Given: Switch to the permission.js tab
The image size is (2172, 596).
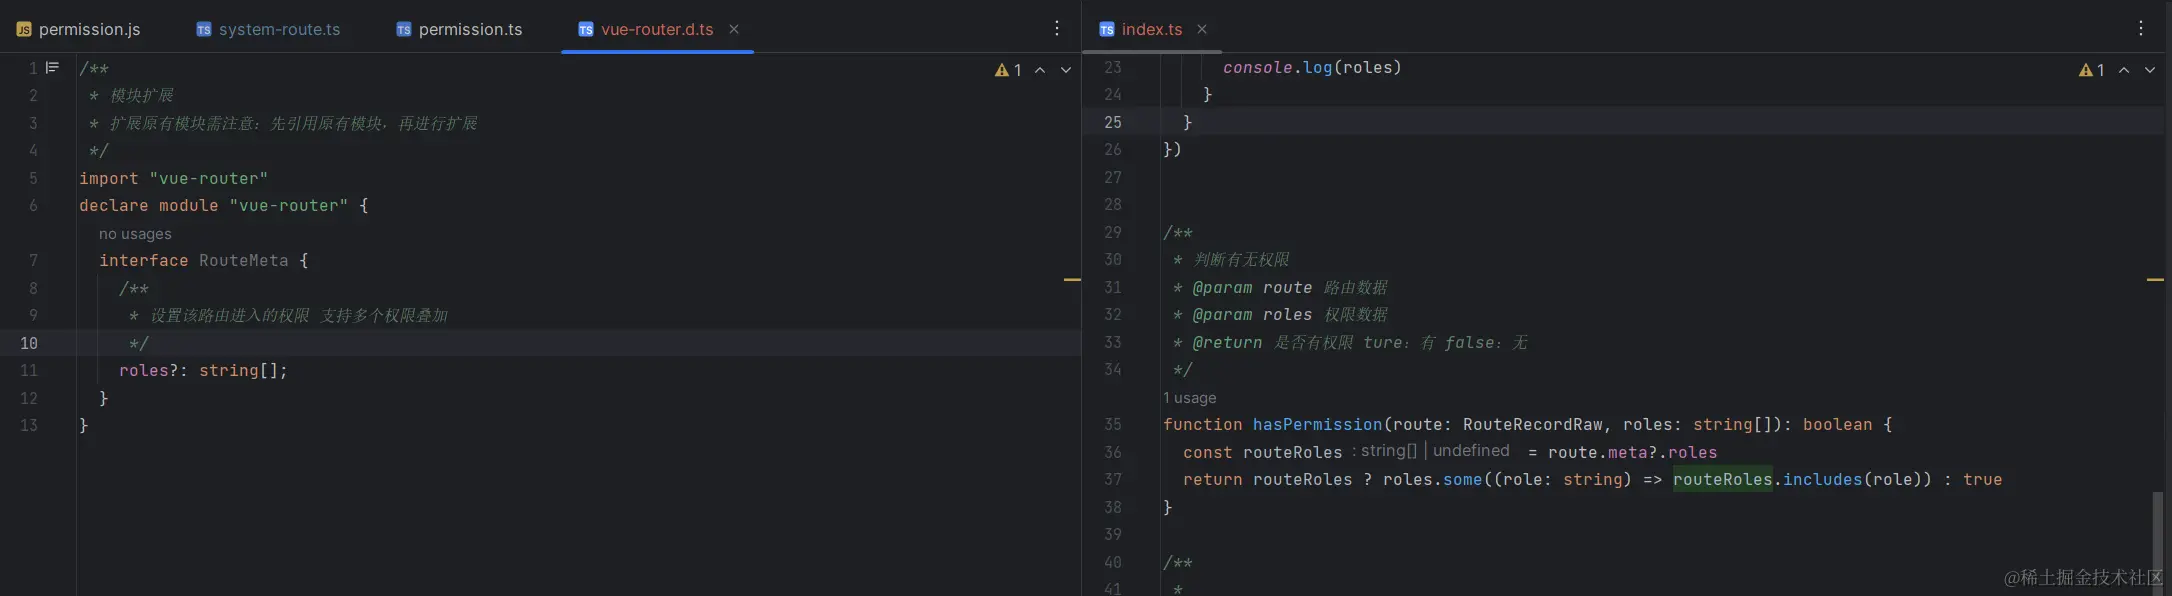Looking at the screenshot, I should [78, 29].
